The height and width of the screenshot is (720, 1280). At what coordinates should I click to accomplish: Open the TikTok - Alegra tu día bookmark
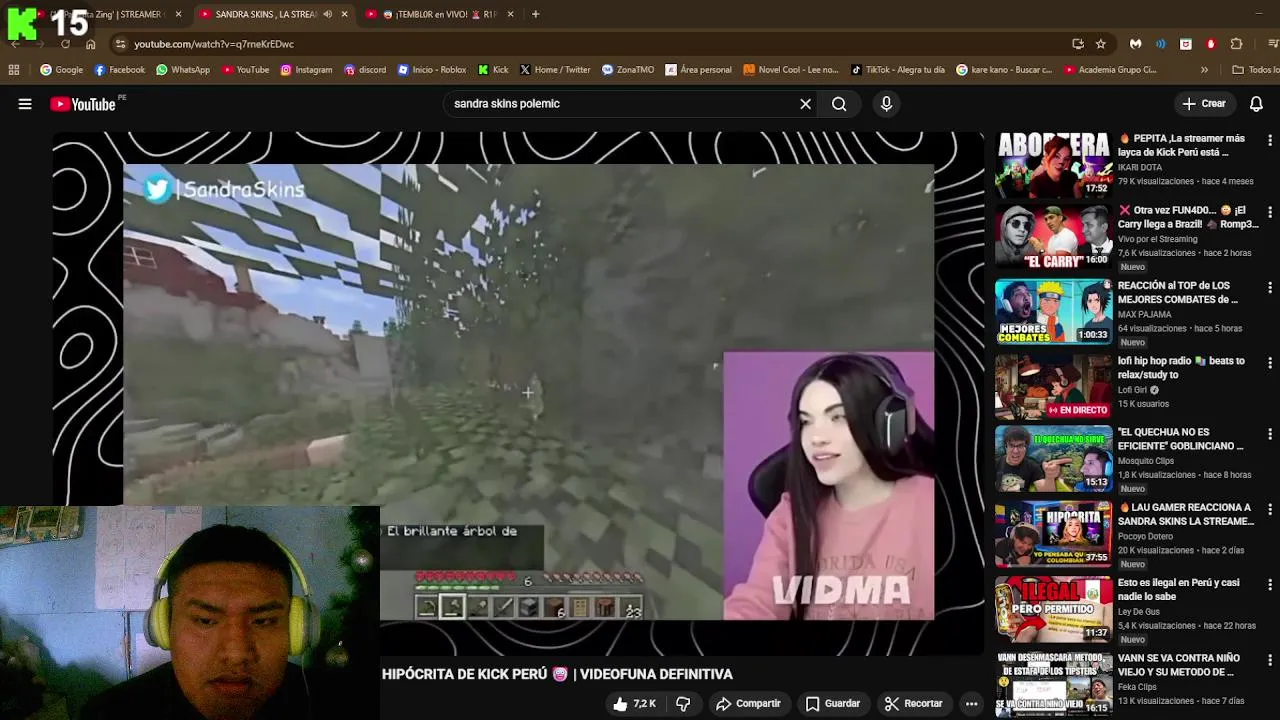(x=898, y=70)
